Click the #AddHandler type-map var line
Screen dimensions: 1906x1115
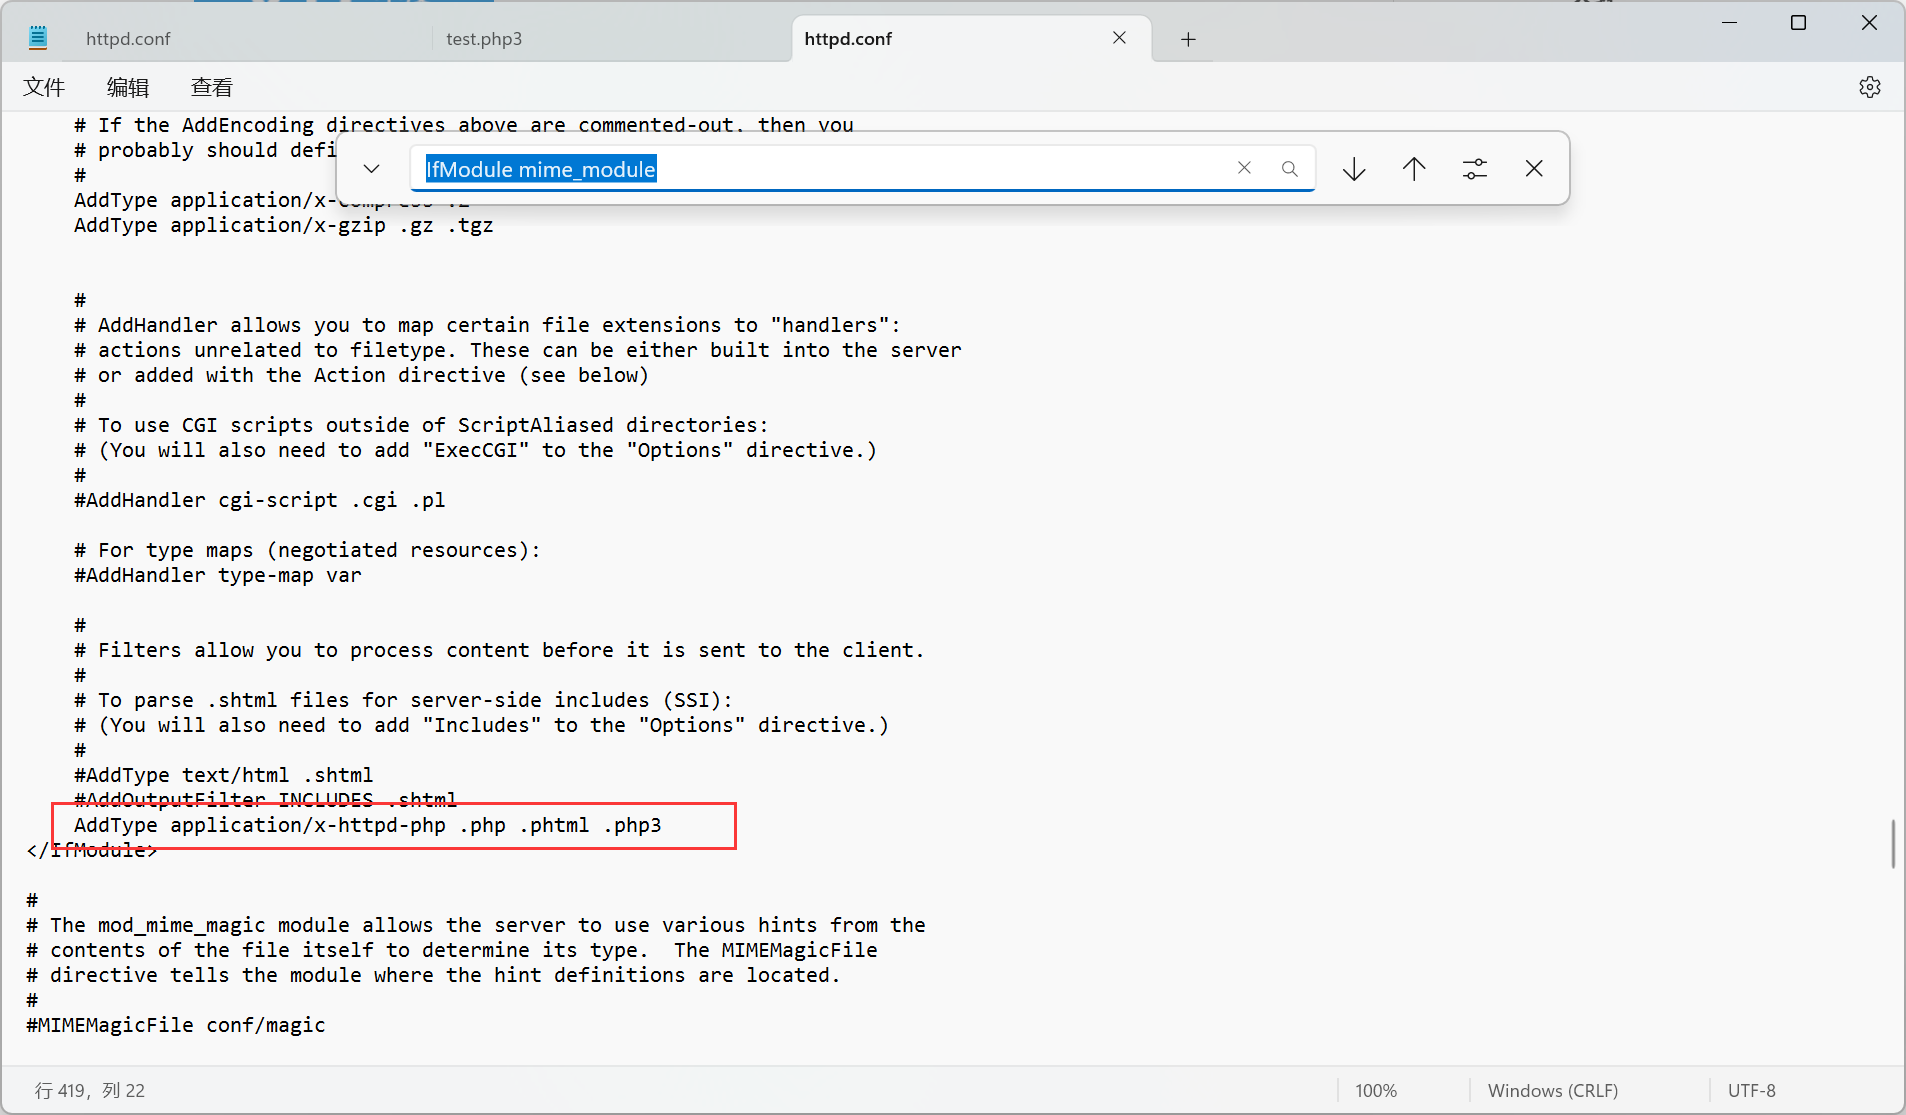(x=218, y=575)
